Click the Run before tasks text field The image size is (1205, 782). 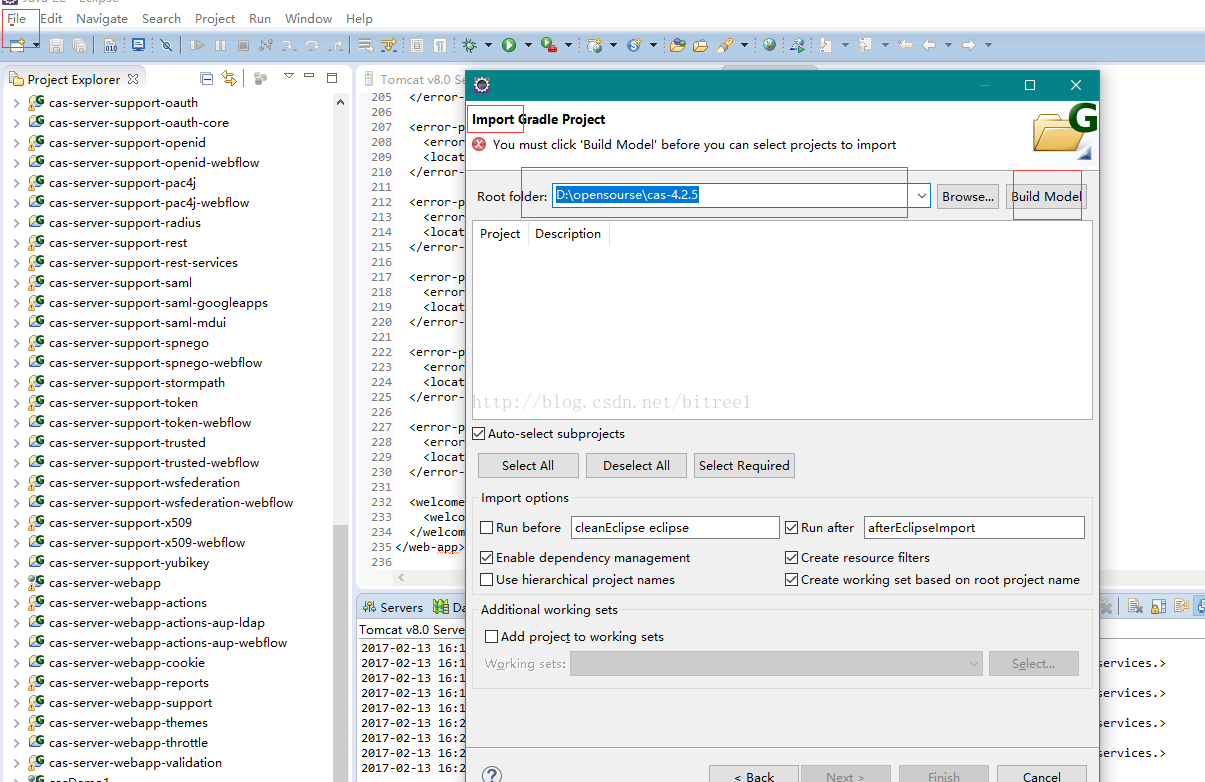pos(675,528)
